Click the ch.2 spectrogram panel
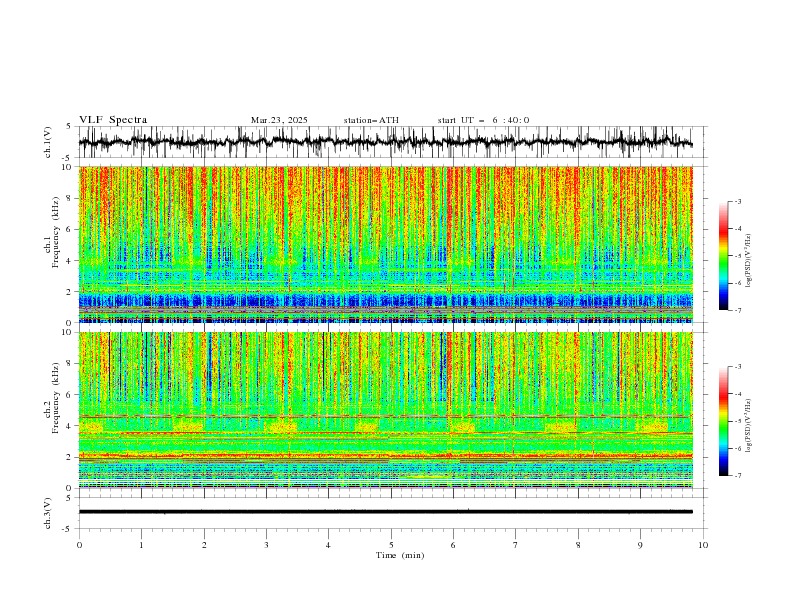 point(386,410)
